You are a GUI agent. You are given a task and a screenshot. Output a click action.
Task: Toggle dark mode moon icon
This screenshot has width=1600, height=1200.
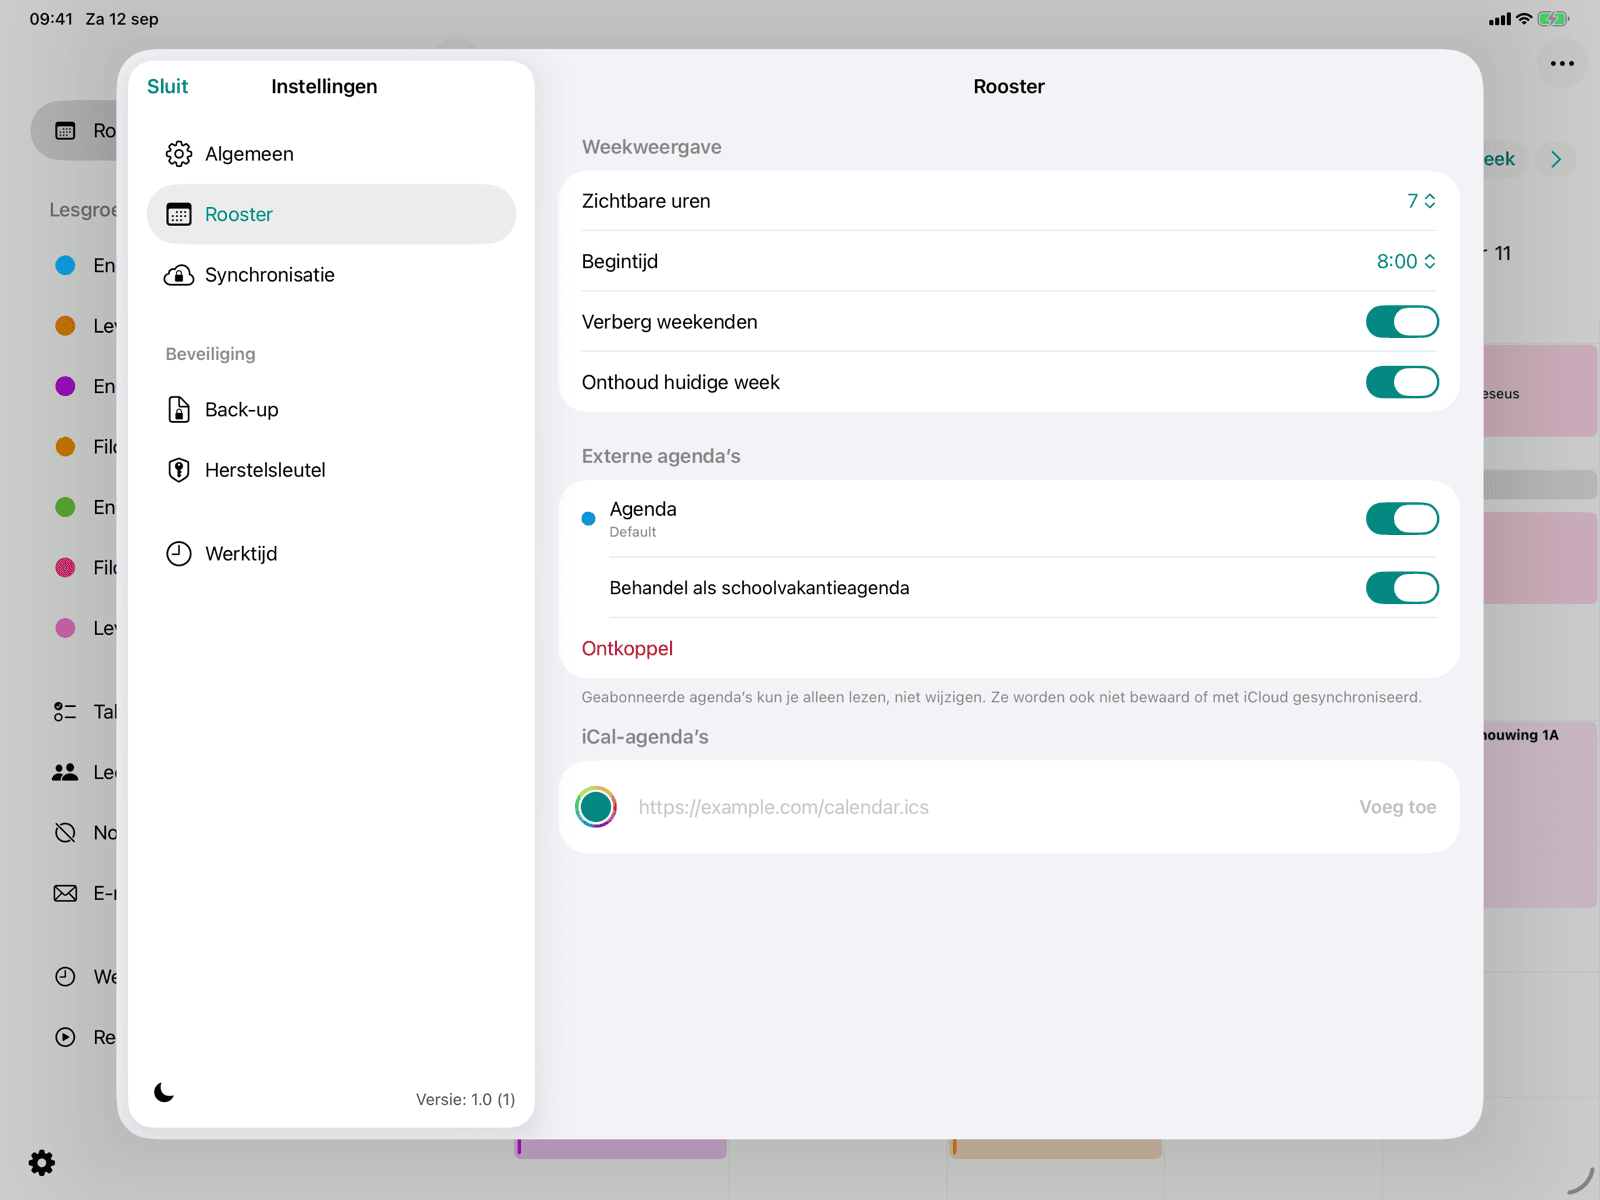point(164,1092)
